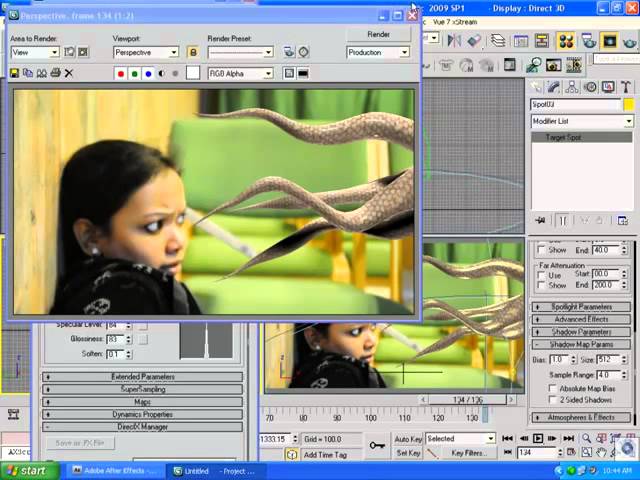Click auto region selected icon

coord(83,52)
